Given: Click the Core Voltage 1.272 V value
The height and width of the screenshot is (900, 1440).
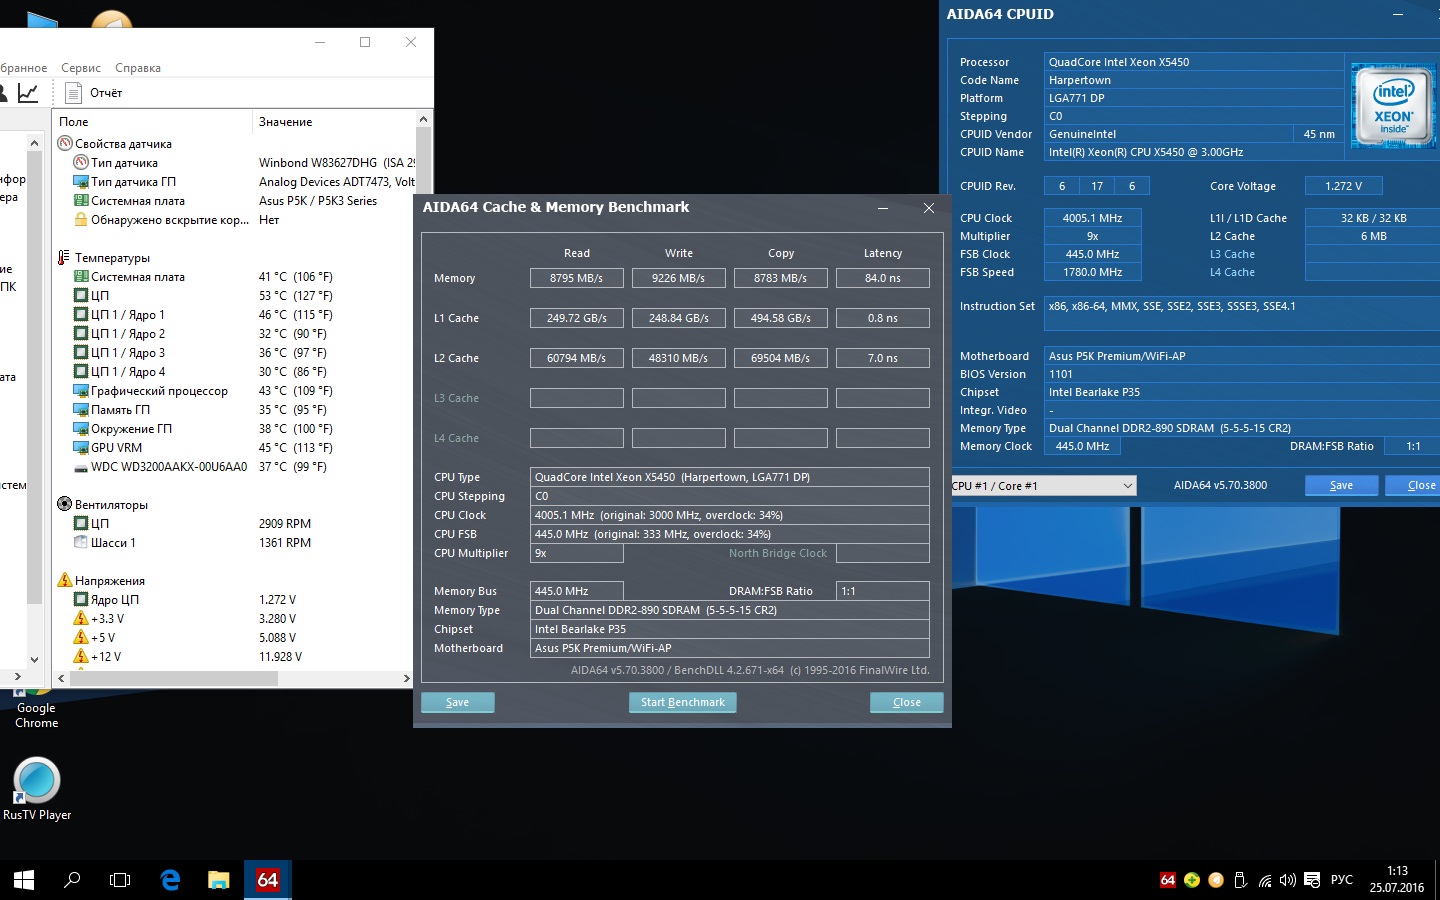Looking at the screenshot, I should pyautogui.click(x=1344, y=186).
